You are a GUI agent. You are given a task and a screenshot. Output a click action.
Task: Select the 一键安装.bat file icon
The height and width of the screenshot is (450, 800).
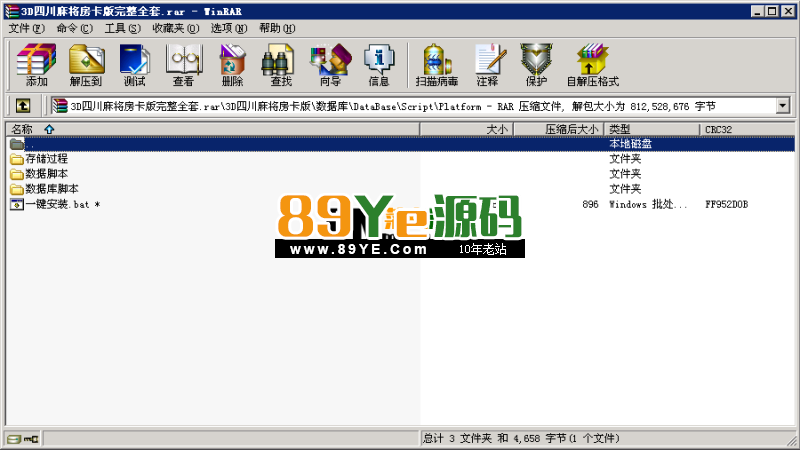[17, 204]
